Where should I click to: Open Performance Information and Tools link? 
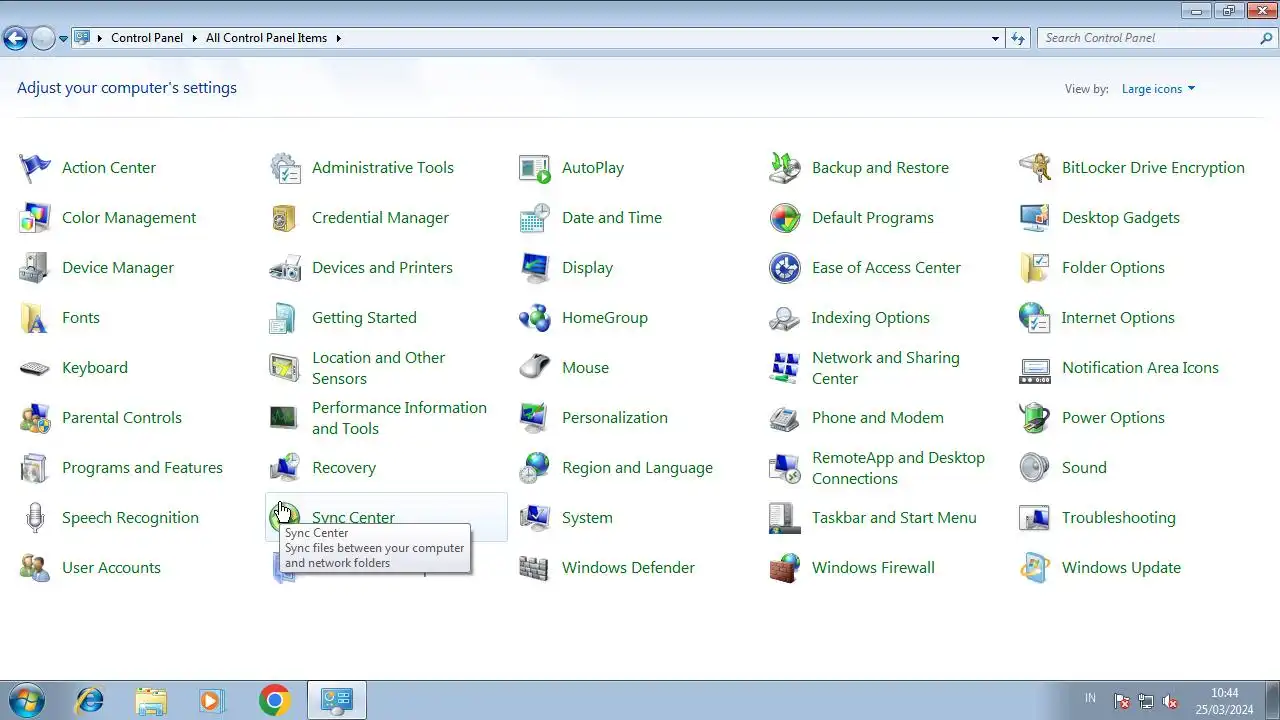399,418
